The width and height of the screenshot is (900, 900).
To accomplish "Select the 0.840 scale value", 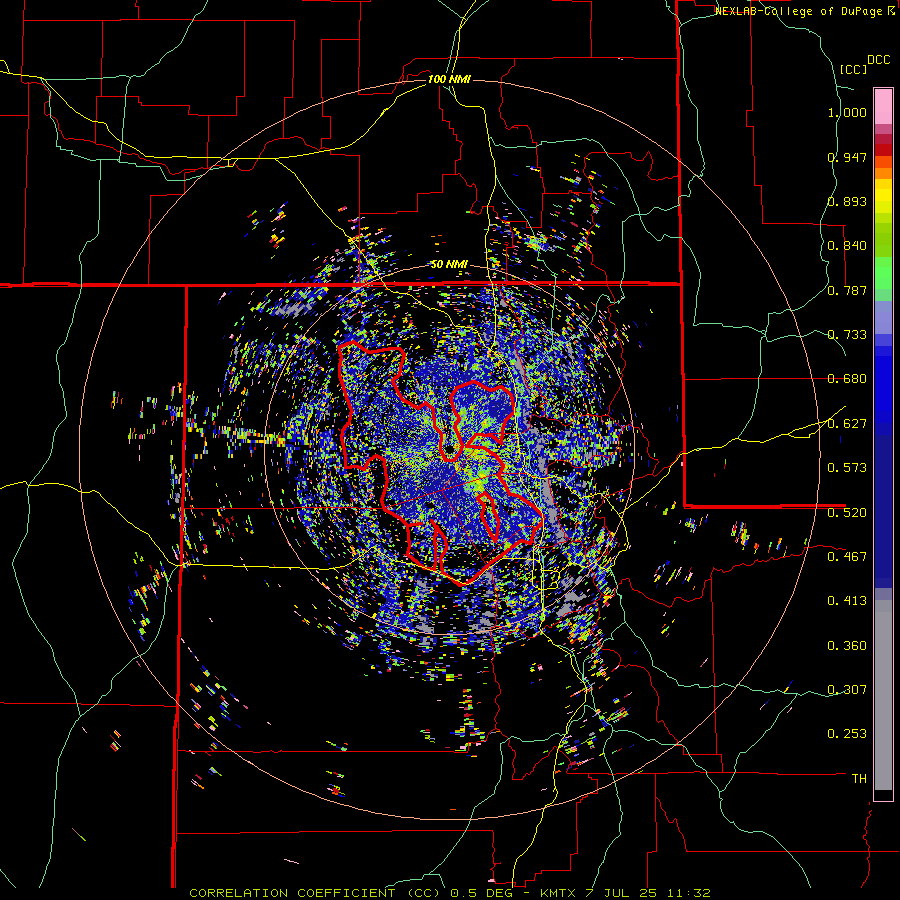I will click(847, 246).
